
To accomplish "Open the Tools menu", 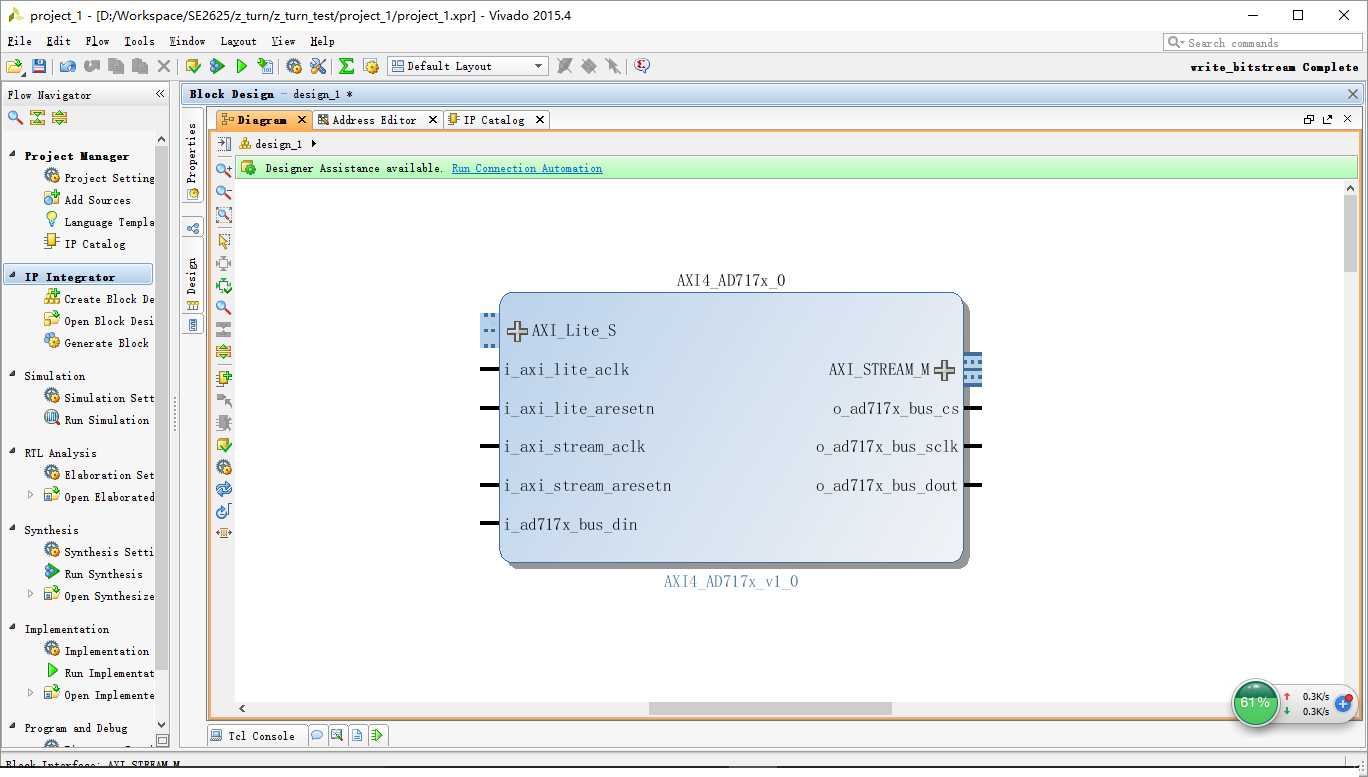I will pyautogui.click(x=139, y=41).
